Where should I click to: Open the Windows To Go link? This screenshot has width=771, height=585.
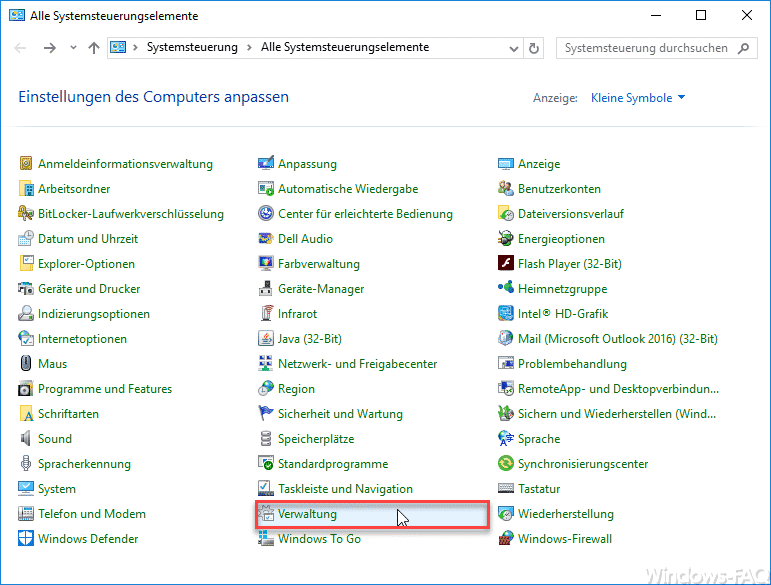(319, 539)
